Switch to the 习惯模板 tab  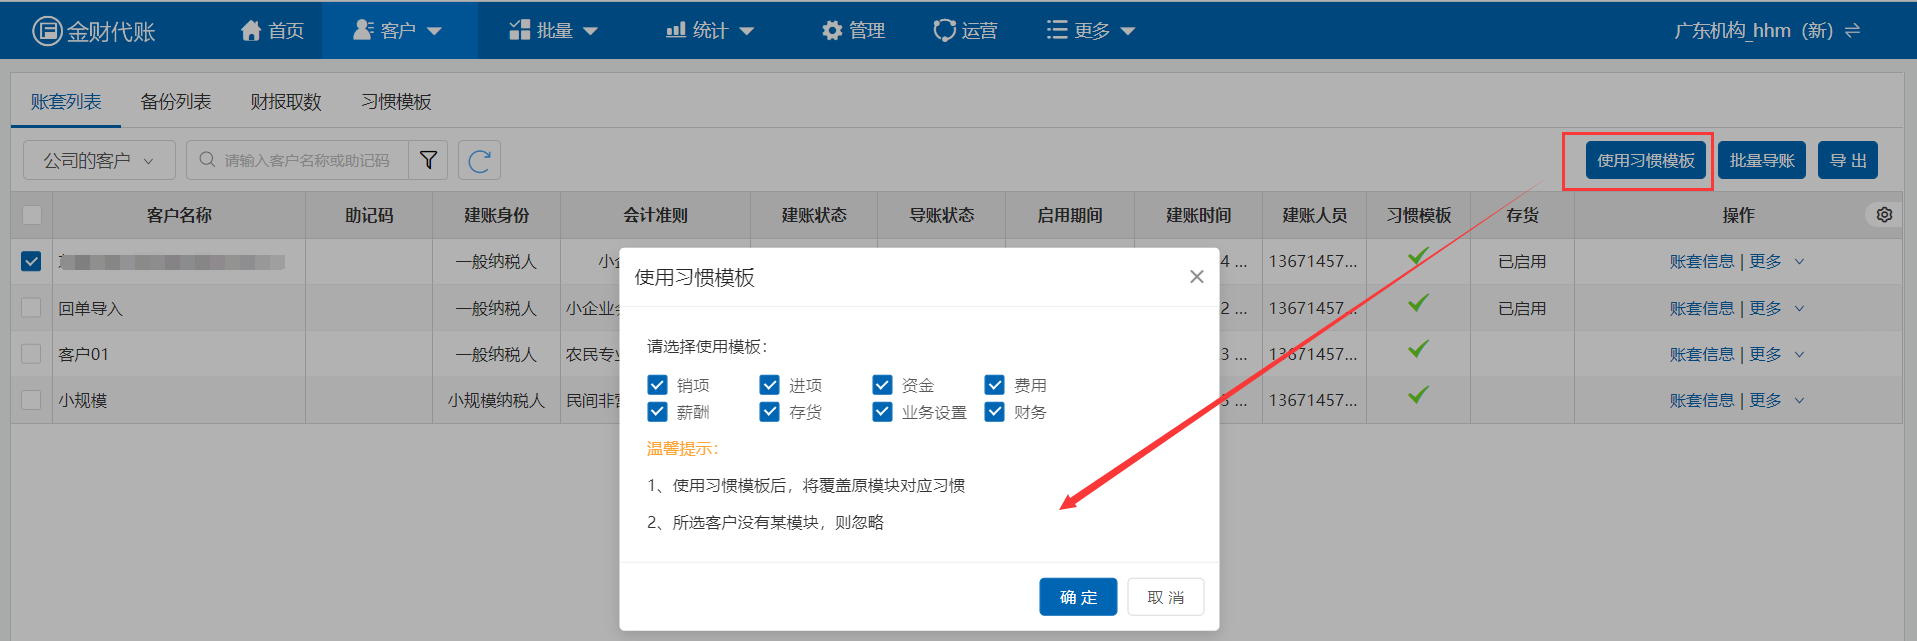[x=396, y=102]
